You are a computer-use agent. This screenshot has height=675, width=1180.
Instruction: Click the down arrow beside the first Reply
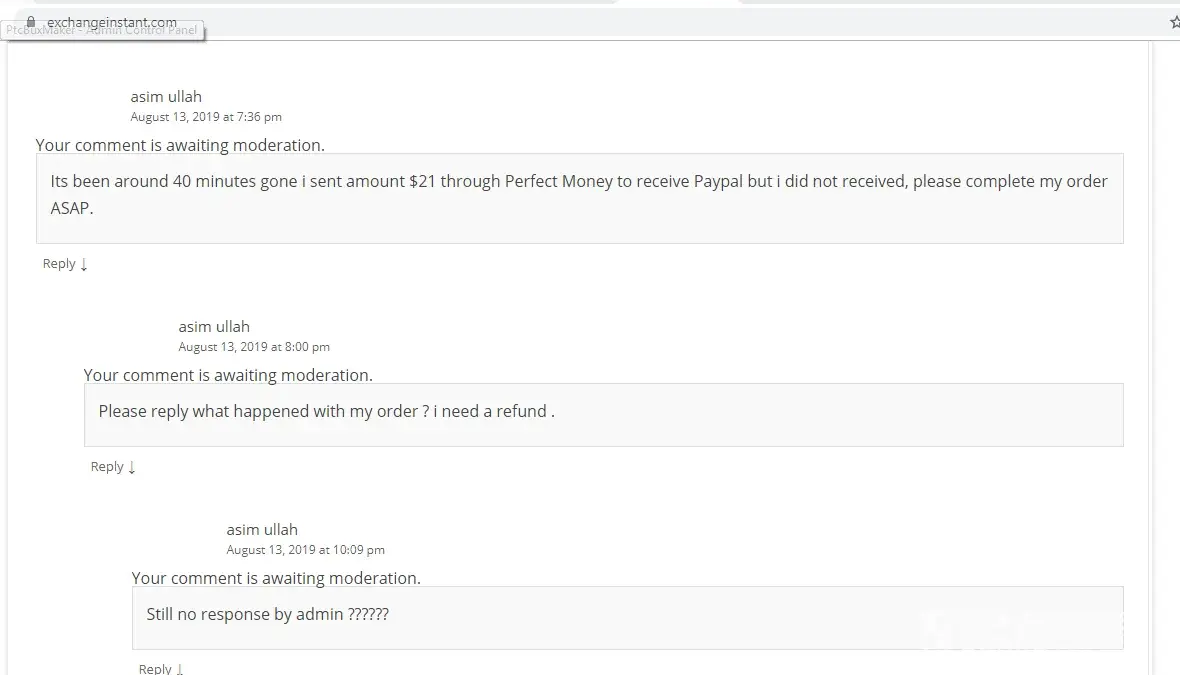pyautogui.click(x=84, y=264)
